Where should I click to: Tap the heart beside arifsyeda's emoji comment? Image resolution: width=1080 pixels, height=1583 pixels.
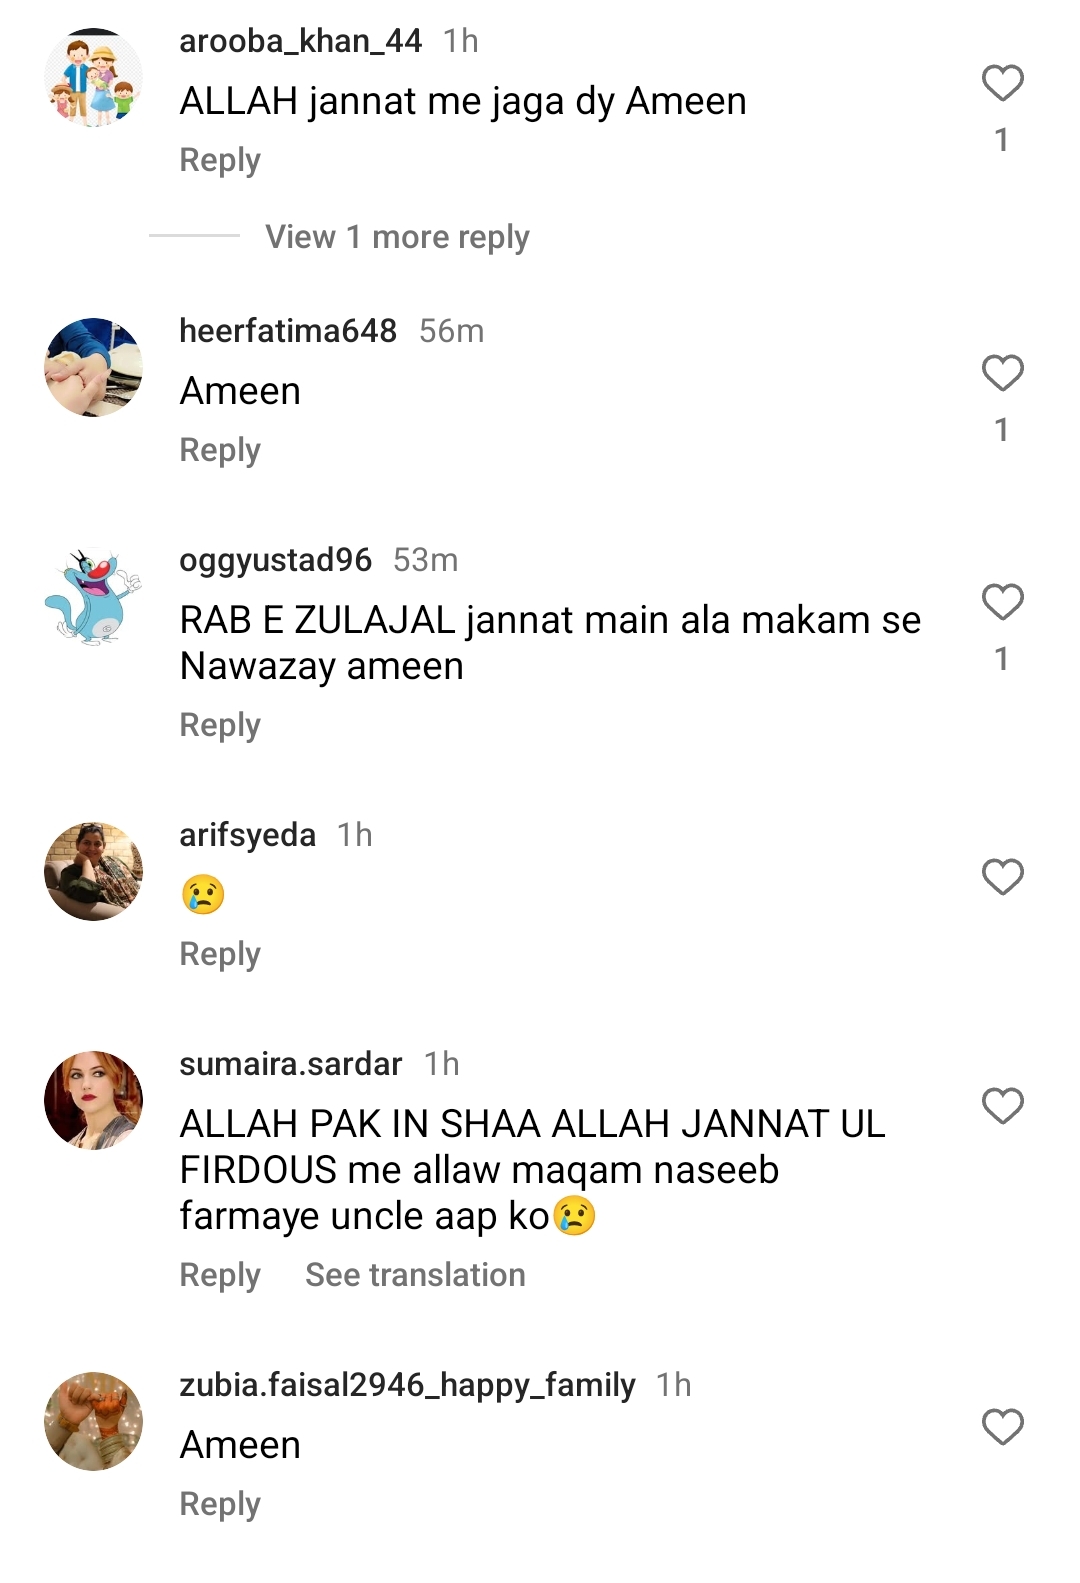1002,877
